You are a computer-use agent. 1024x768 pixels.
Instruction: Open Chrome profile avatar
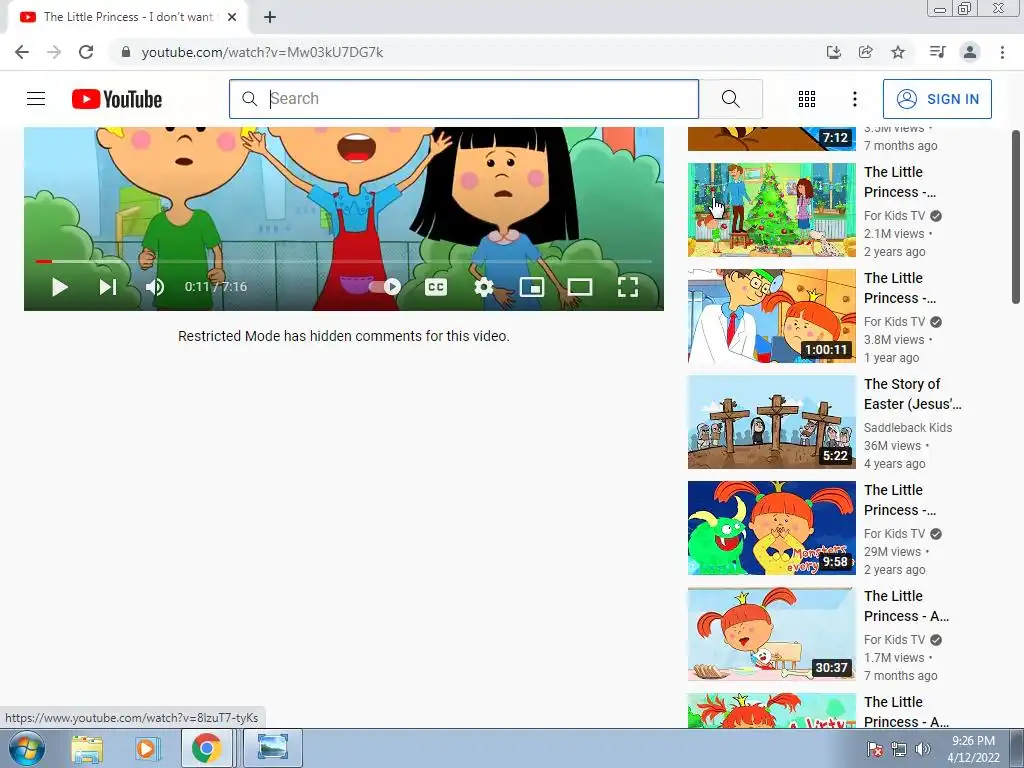970,52
